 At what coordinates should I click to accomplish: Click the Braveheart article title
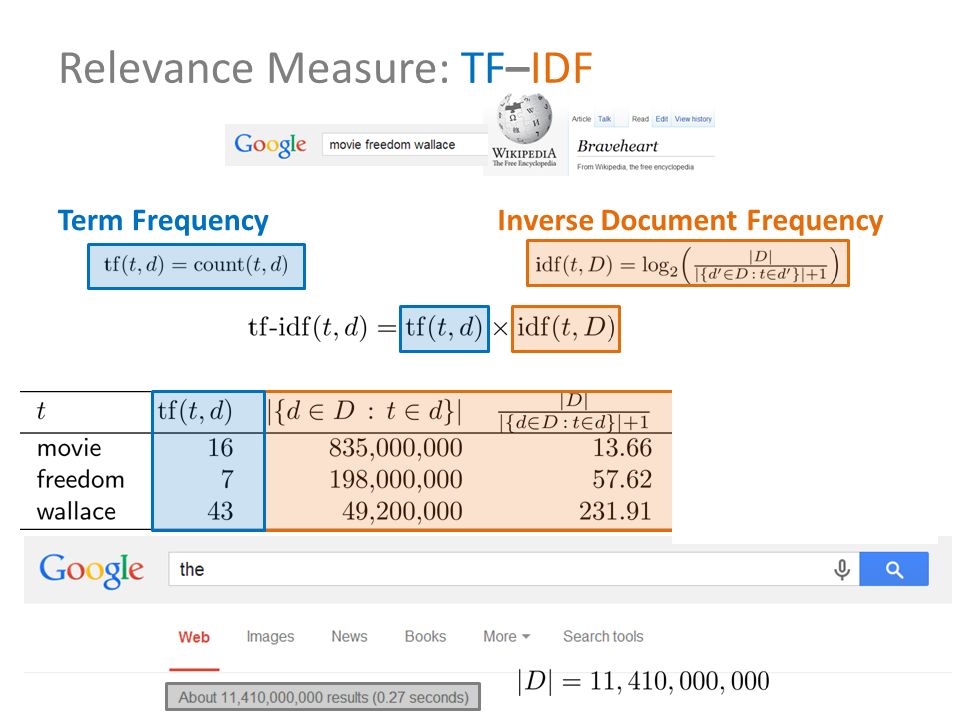(x=617, y=146)
